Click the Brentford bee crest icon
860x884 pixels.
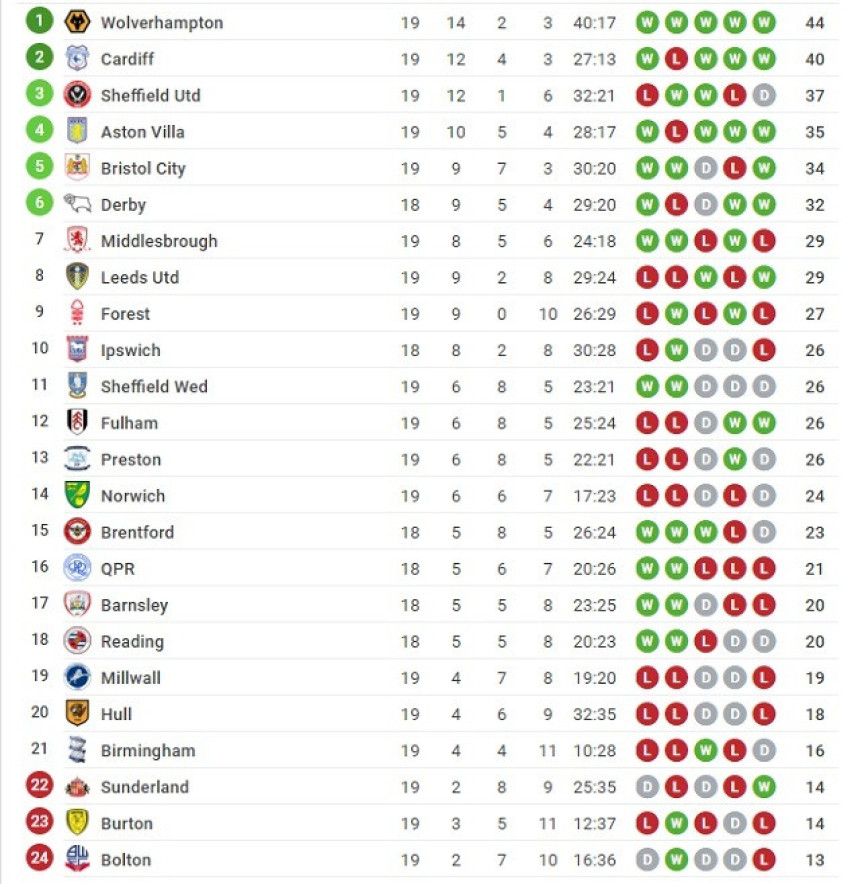pyautogui.click(x=77, y=532)
